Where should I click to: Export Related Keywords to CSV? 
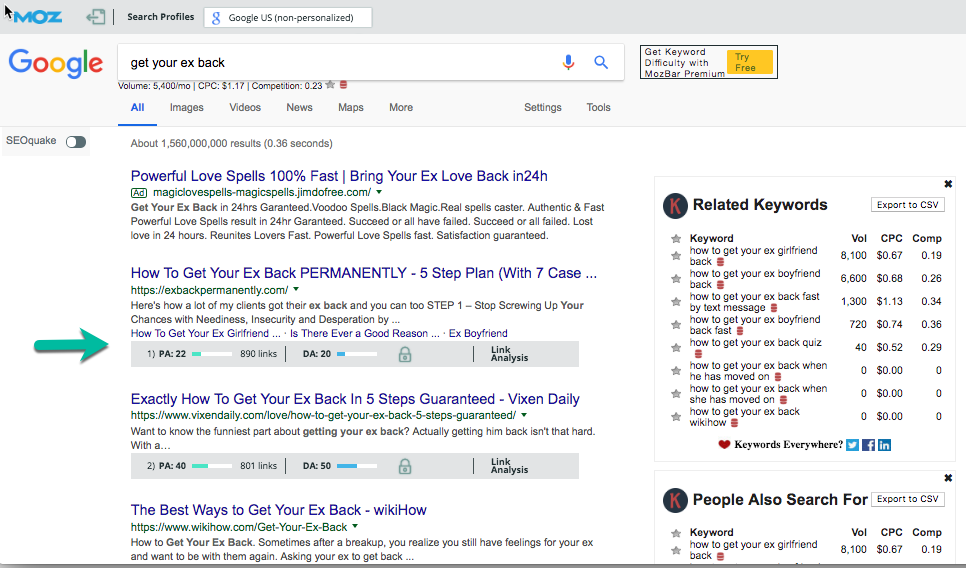pos(907,205)
